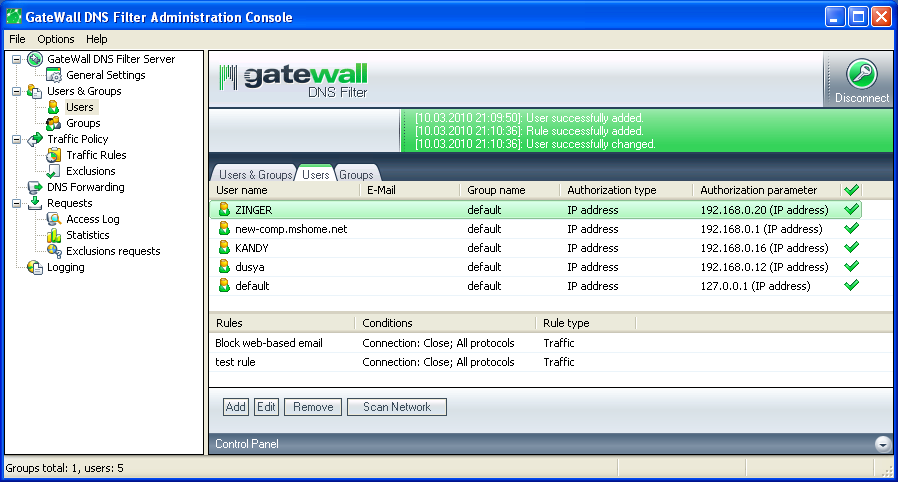
Task: Toggle the enabled checkmark for ZINGER
Action: click(852, 210)
